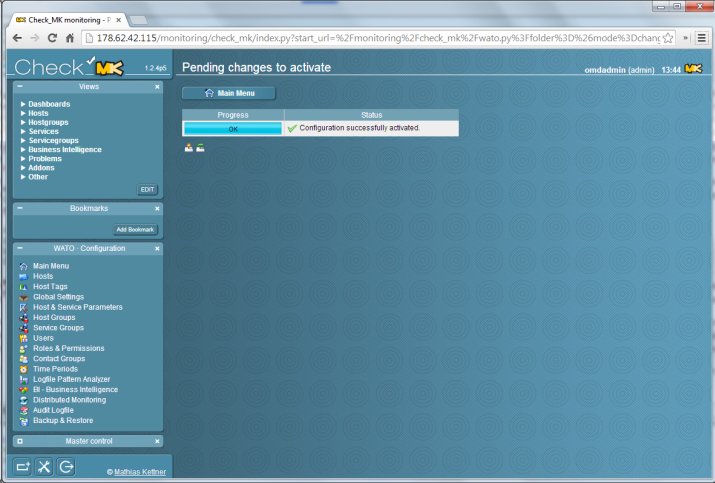715x483 pixels.
Task: Expand the Hostgroups tree entry
Action: [x=23, y=122]
